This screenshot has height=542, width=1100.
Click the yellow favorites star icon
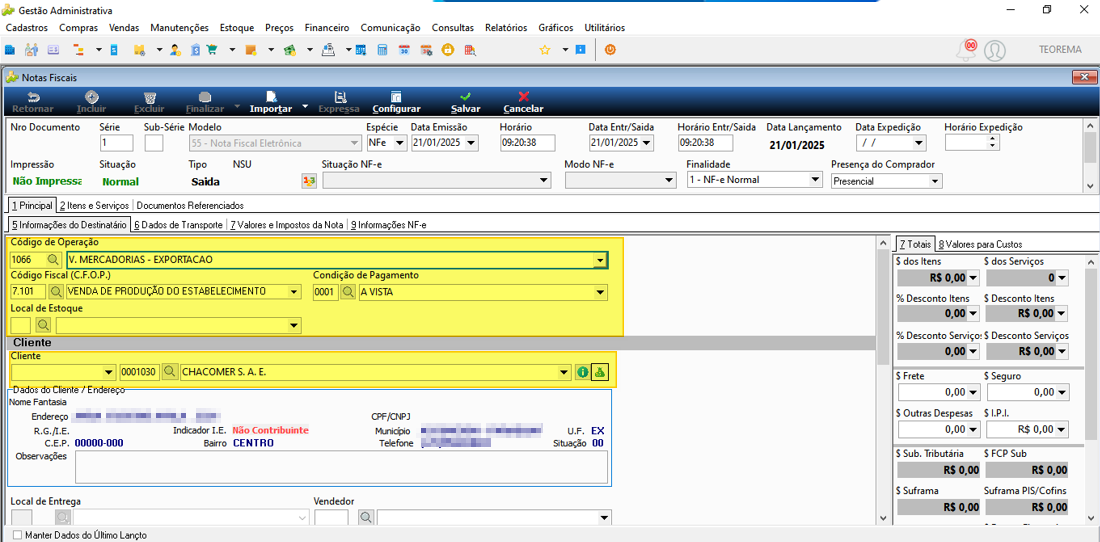pyautogui.click(x=544, y=50)
